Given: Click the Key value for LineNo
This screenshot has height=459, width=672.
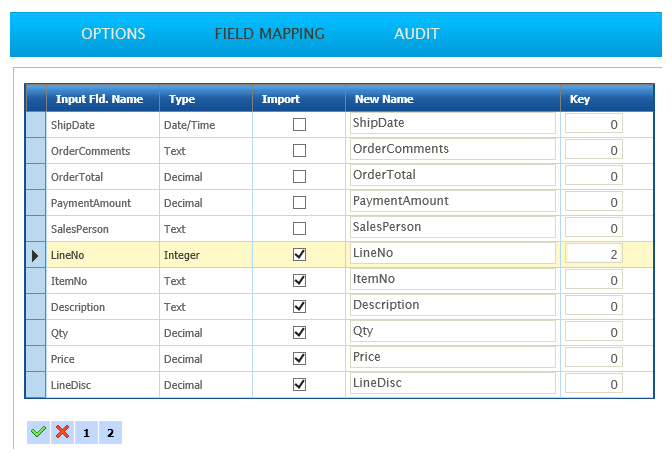Looking at the screenshot, I should click(x=594, y=254).
